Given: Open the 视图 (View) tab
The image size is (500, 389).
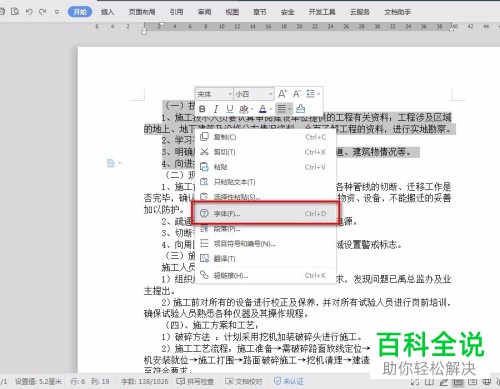Looking at the screenshot, I should pyautogui.click(x=232, y=12).
